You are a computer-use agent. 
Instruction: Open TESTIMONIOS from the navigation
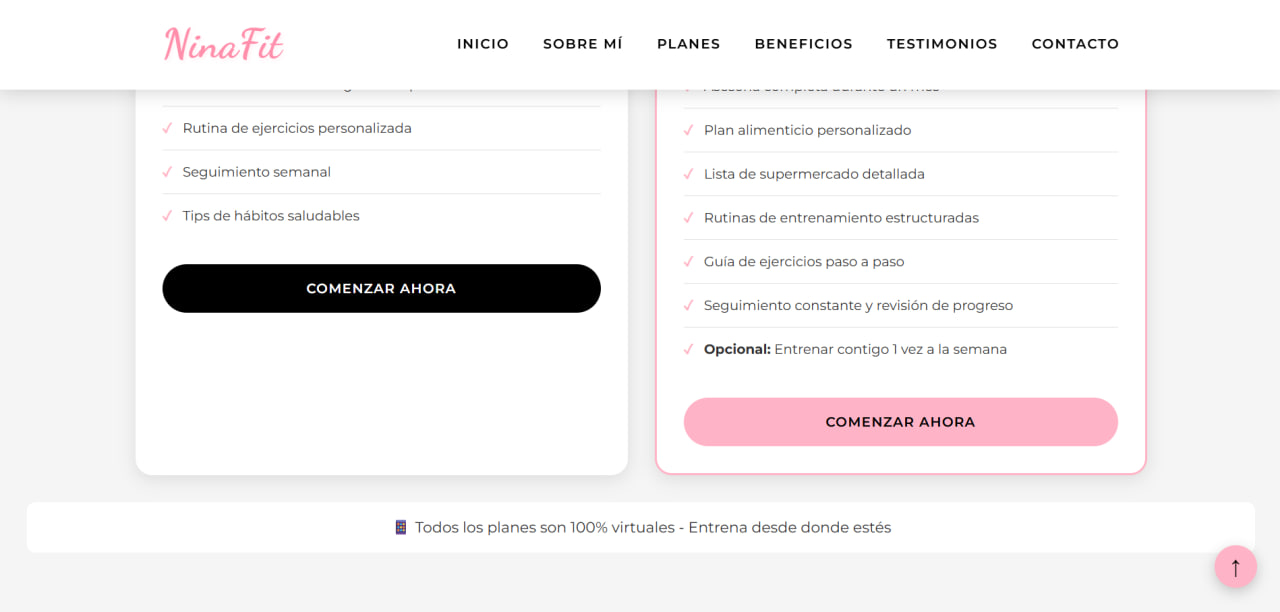tap(942, 43)
